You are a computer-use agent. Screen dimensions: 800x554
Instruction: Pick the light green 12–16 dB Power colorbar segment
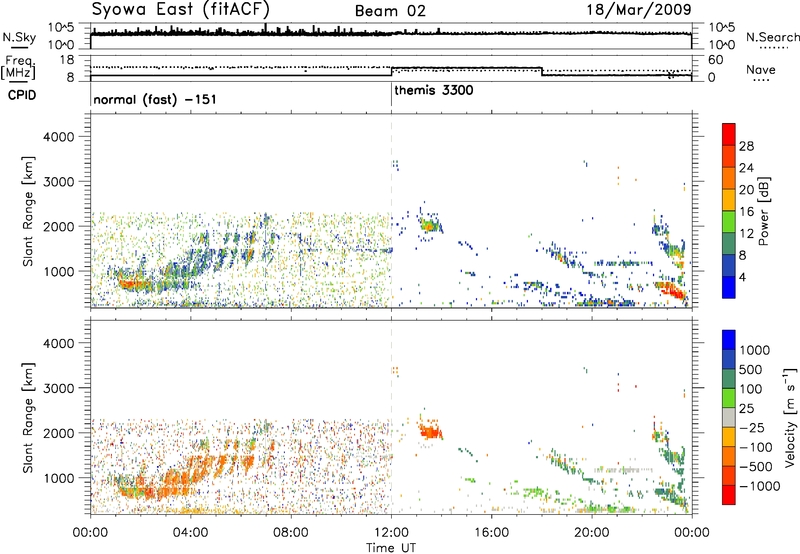(x=729, y=221)
